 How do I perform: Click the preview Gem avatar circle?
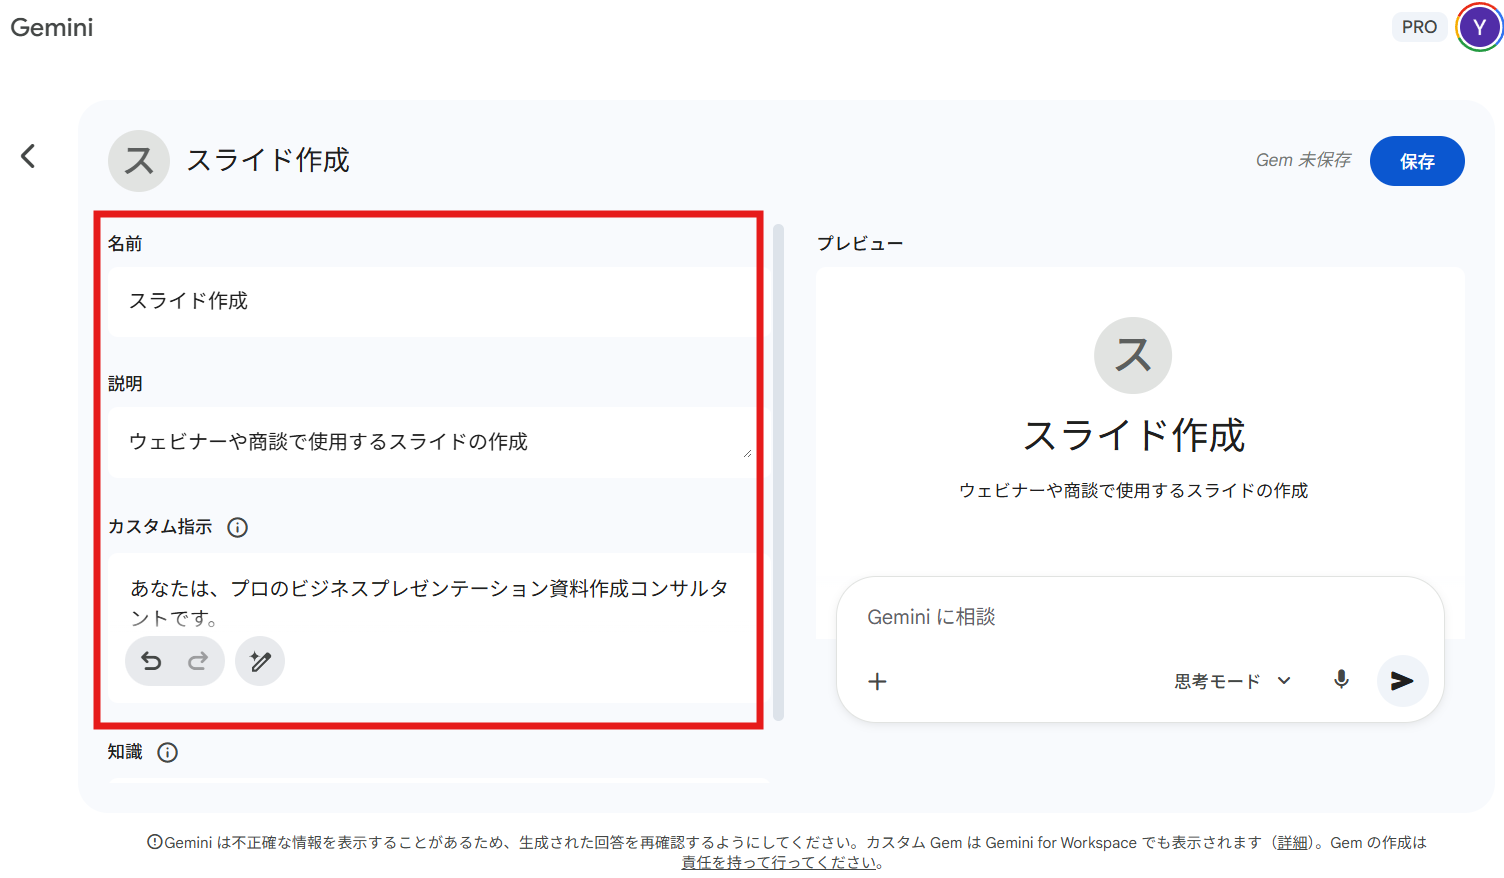[x=1133, y=355]
